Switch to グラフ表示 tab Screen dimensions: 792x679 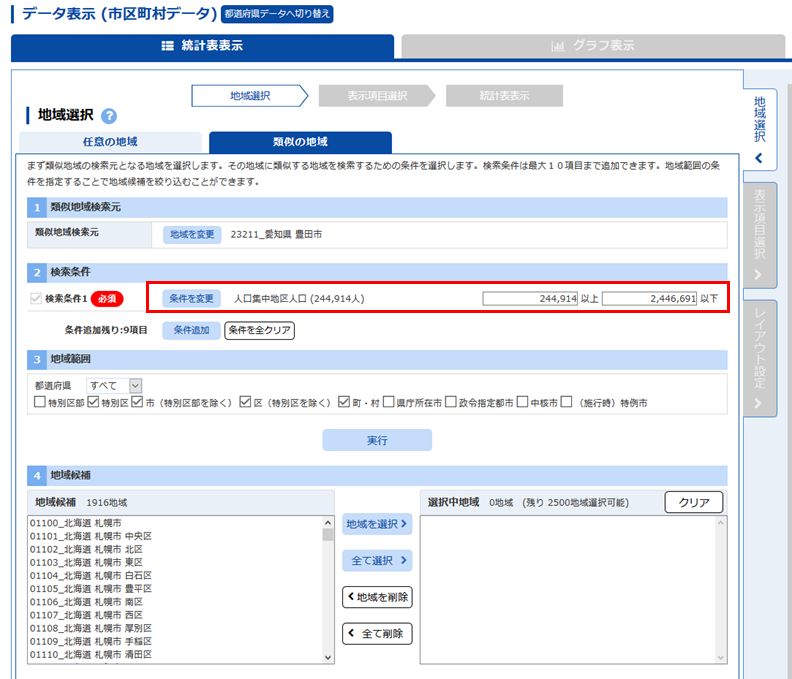[x=592, y=46]
